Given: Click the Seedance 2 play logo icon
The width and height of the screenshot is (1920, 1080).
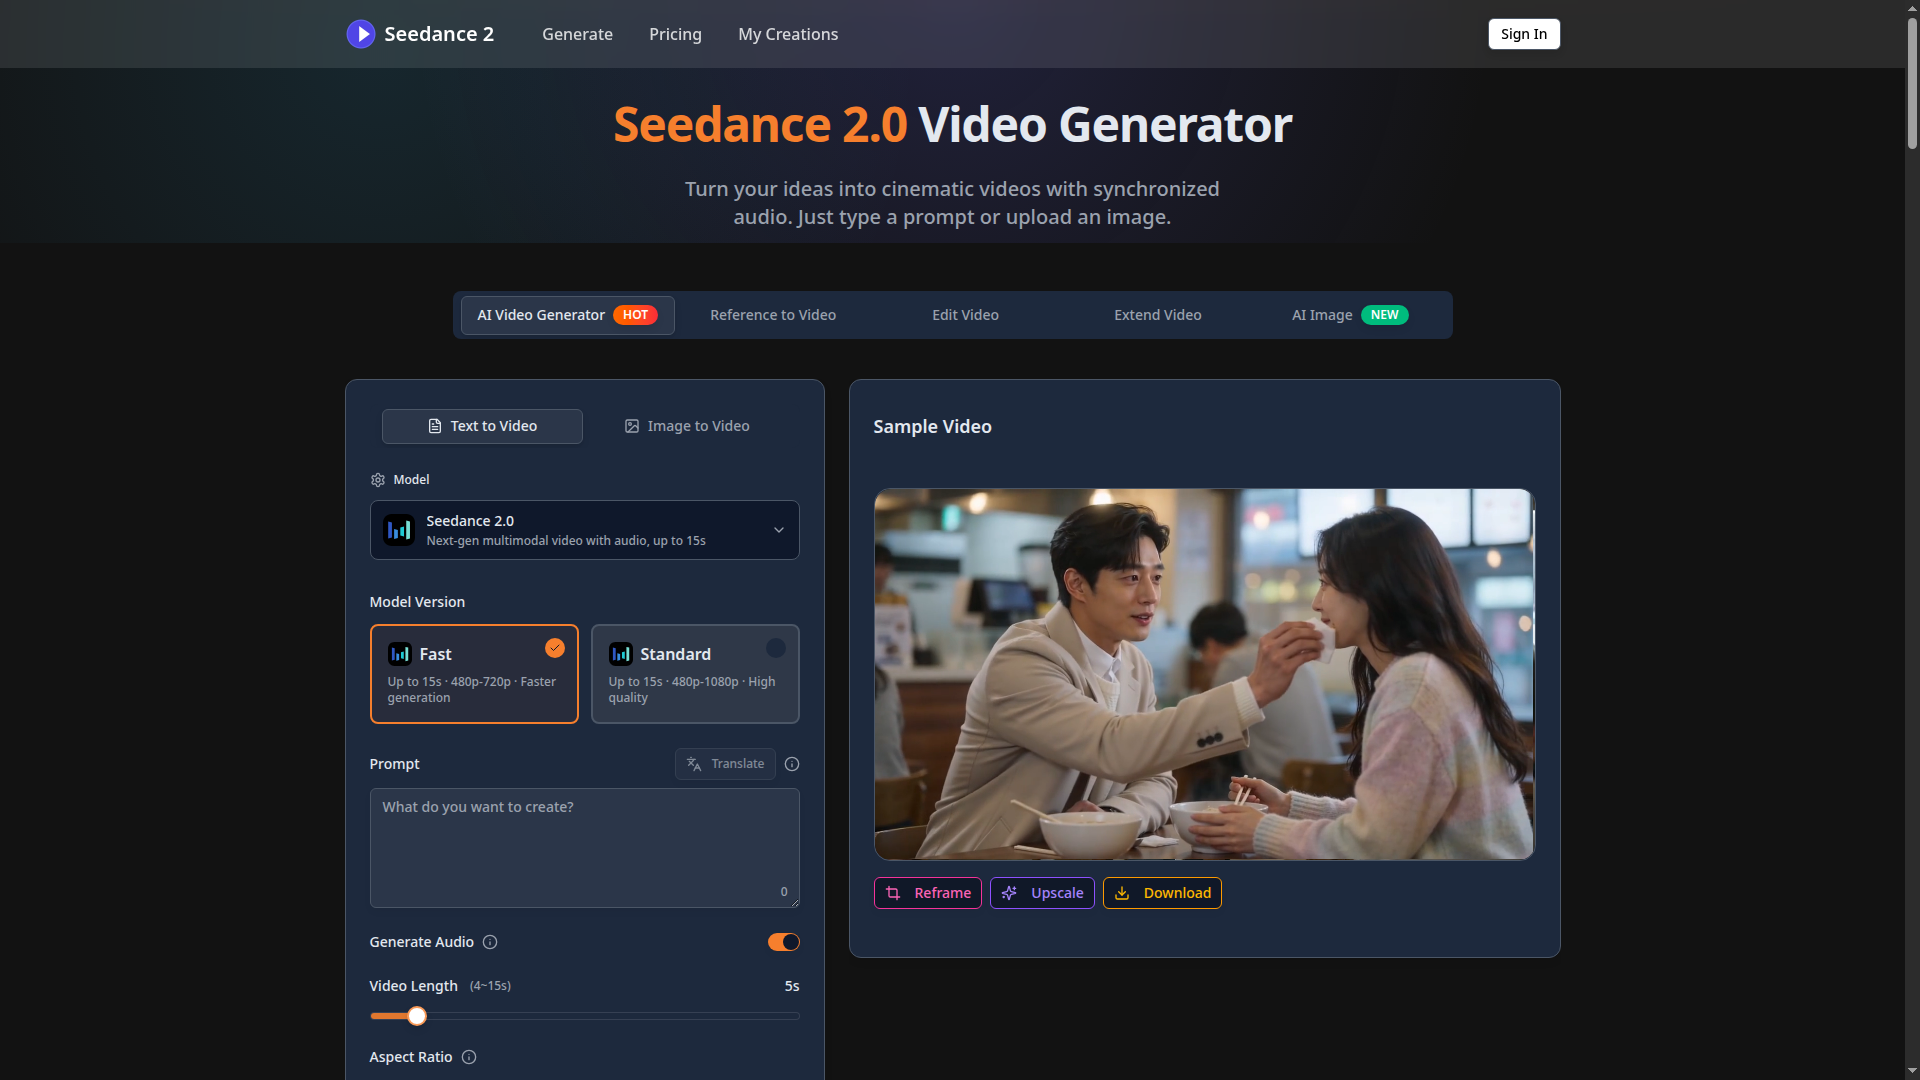Looking at the screenshot, I should (360, 34).
